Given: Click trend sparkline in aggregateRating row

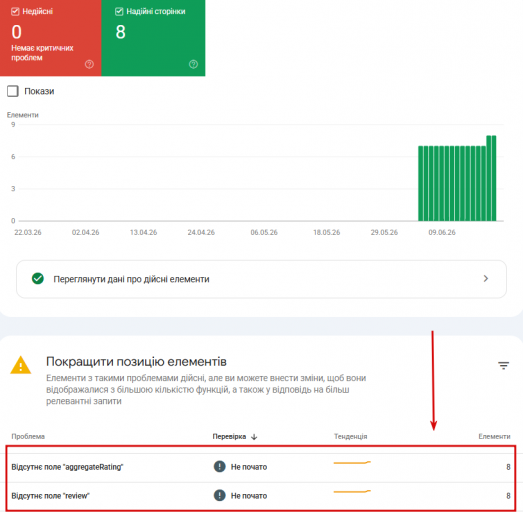Looking at the screenshot, I should coord(352,462).
